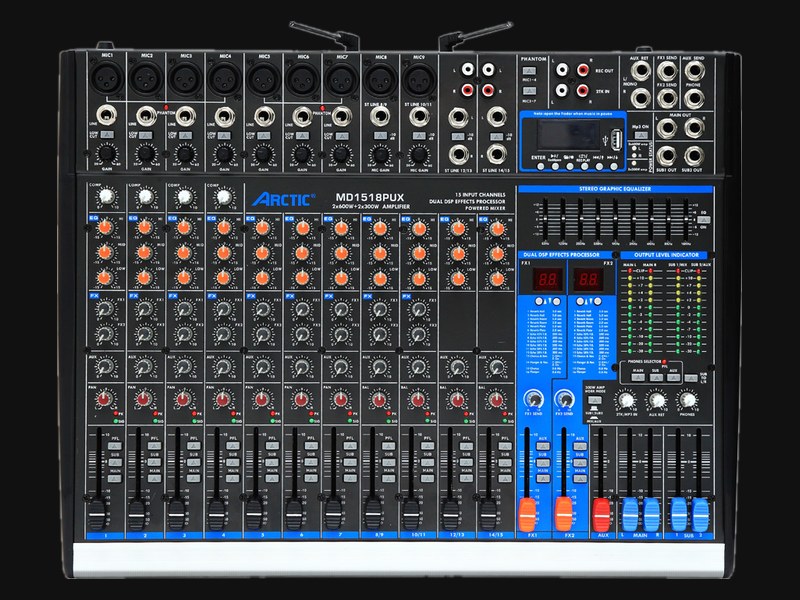Click the PHONES level white knob
This screenshot has width=800, height=600.
688,401
